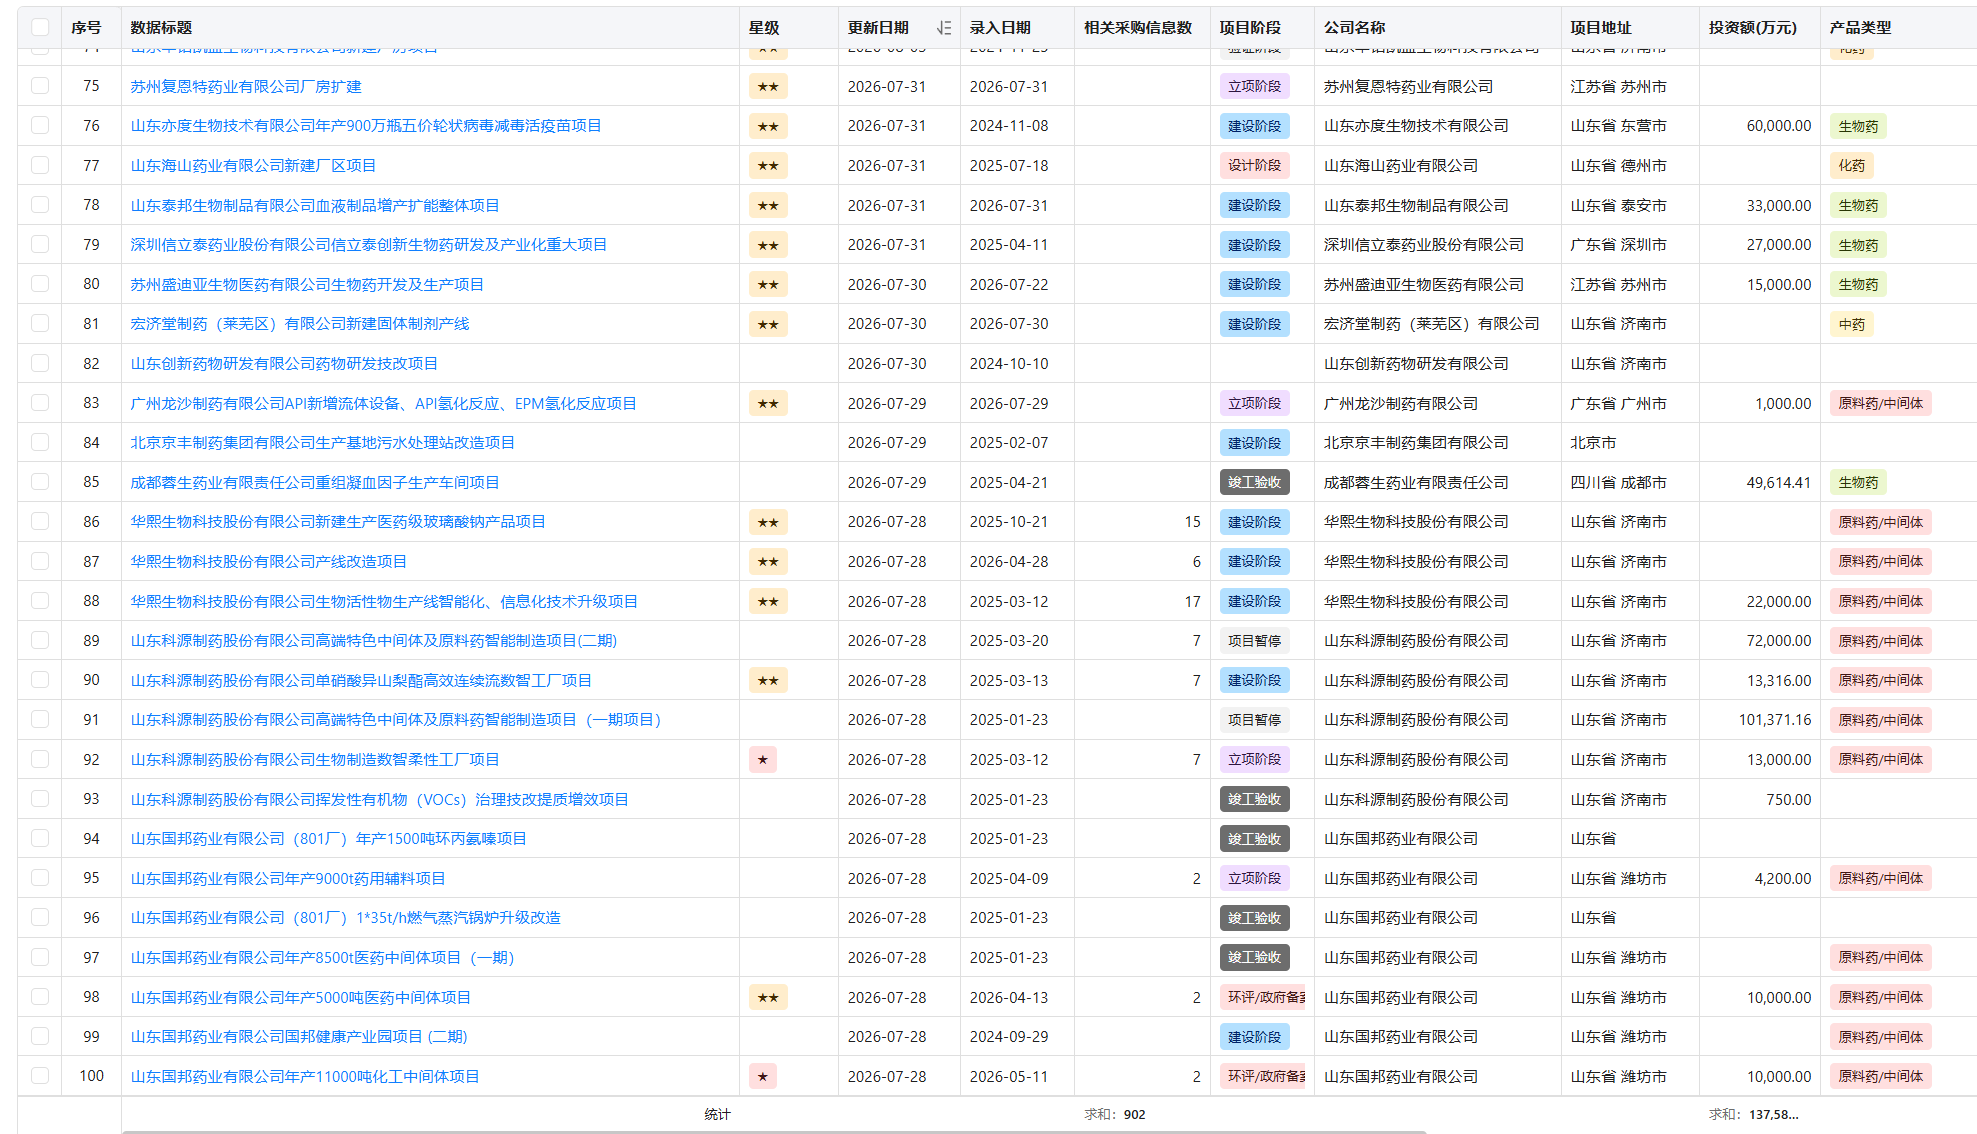Screen dimensions: 1977x1134
Task: Click the 竣工验收 tag in row 85
Action: tap(1254, 483)
